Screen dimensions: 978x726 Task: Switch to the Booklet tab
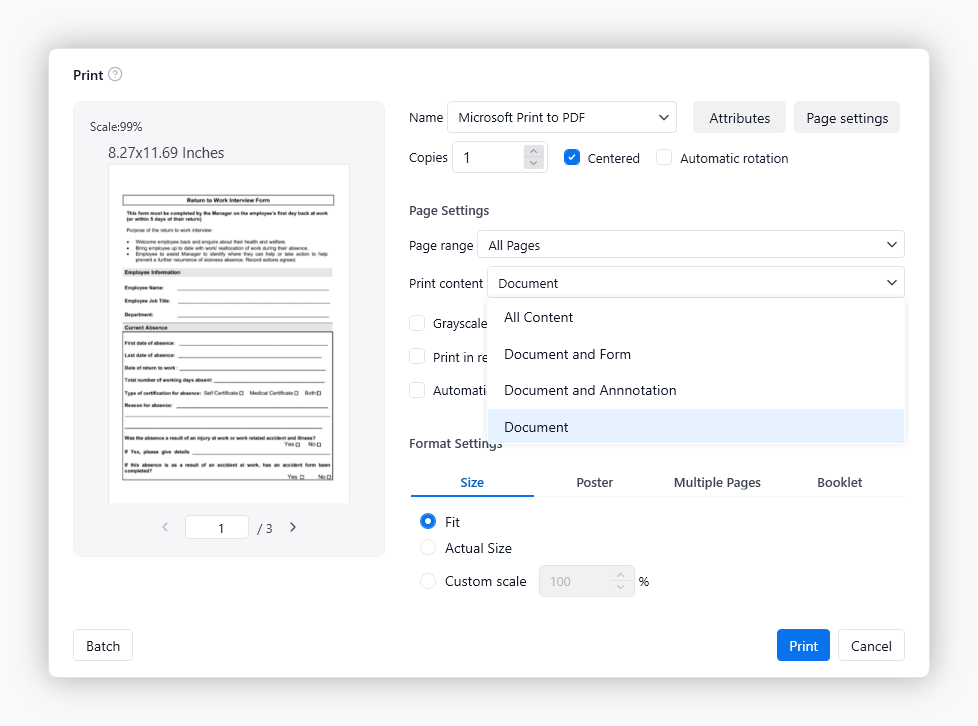(839, 482)
